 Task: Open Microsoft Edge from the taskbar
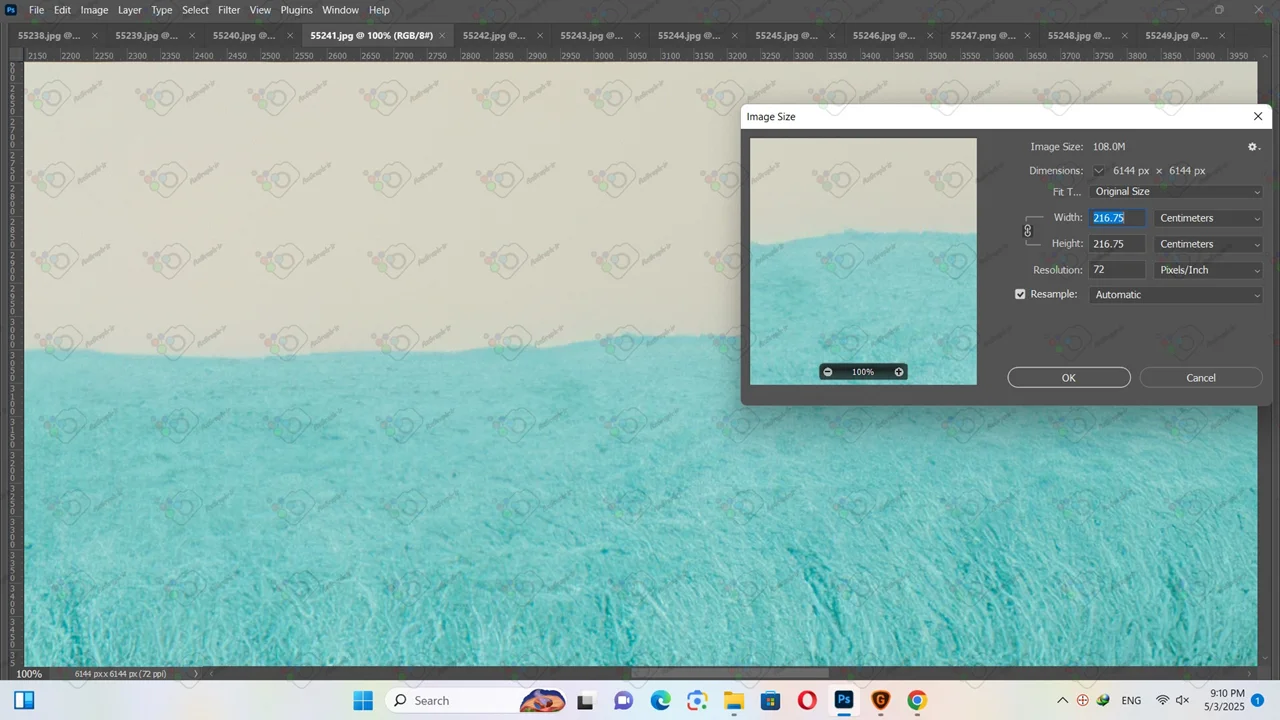point(660,700)
